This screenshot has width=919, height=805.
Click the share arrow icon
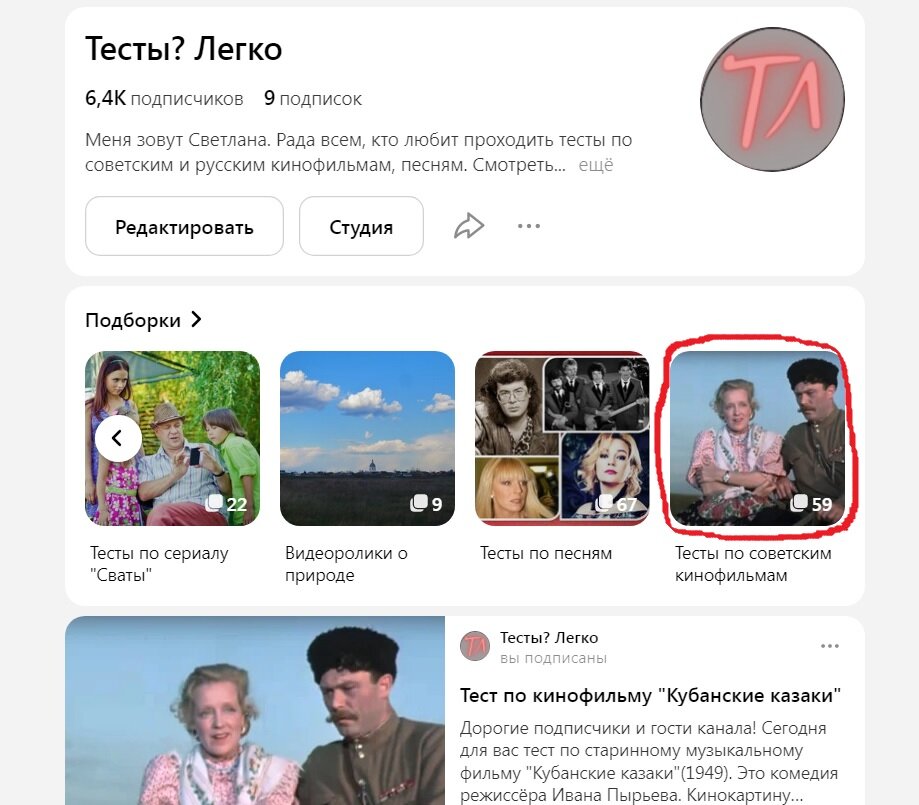click(x=469, y=226)
